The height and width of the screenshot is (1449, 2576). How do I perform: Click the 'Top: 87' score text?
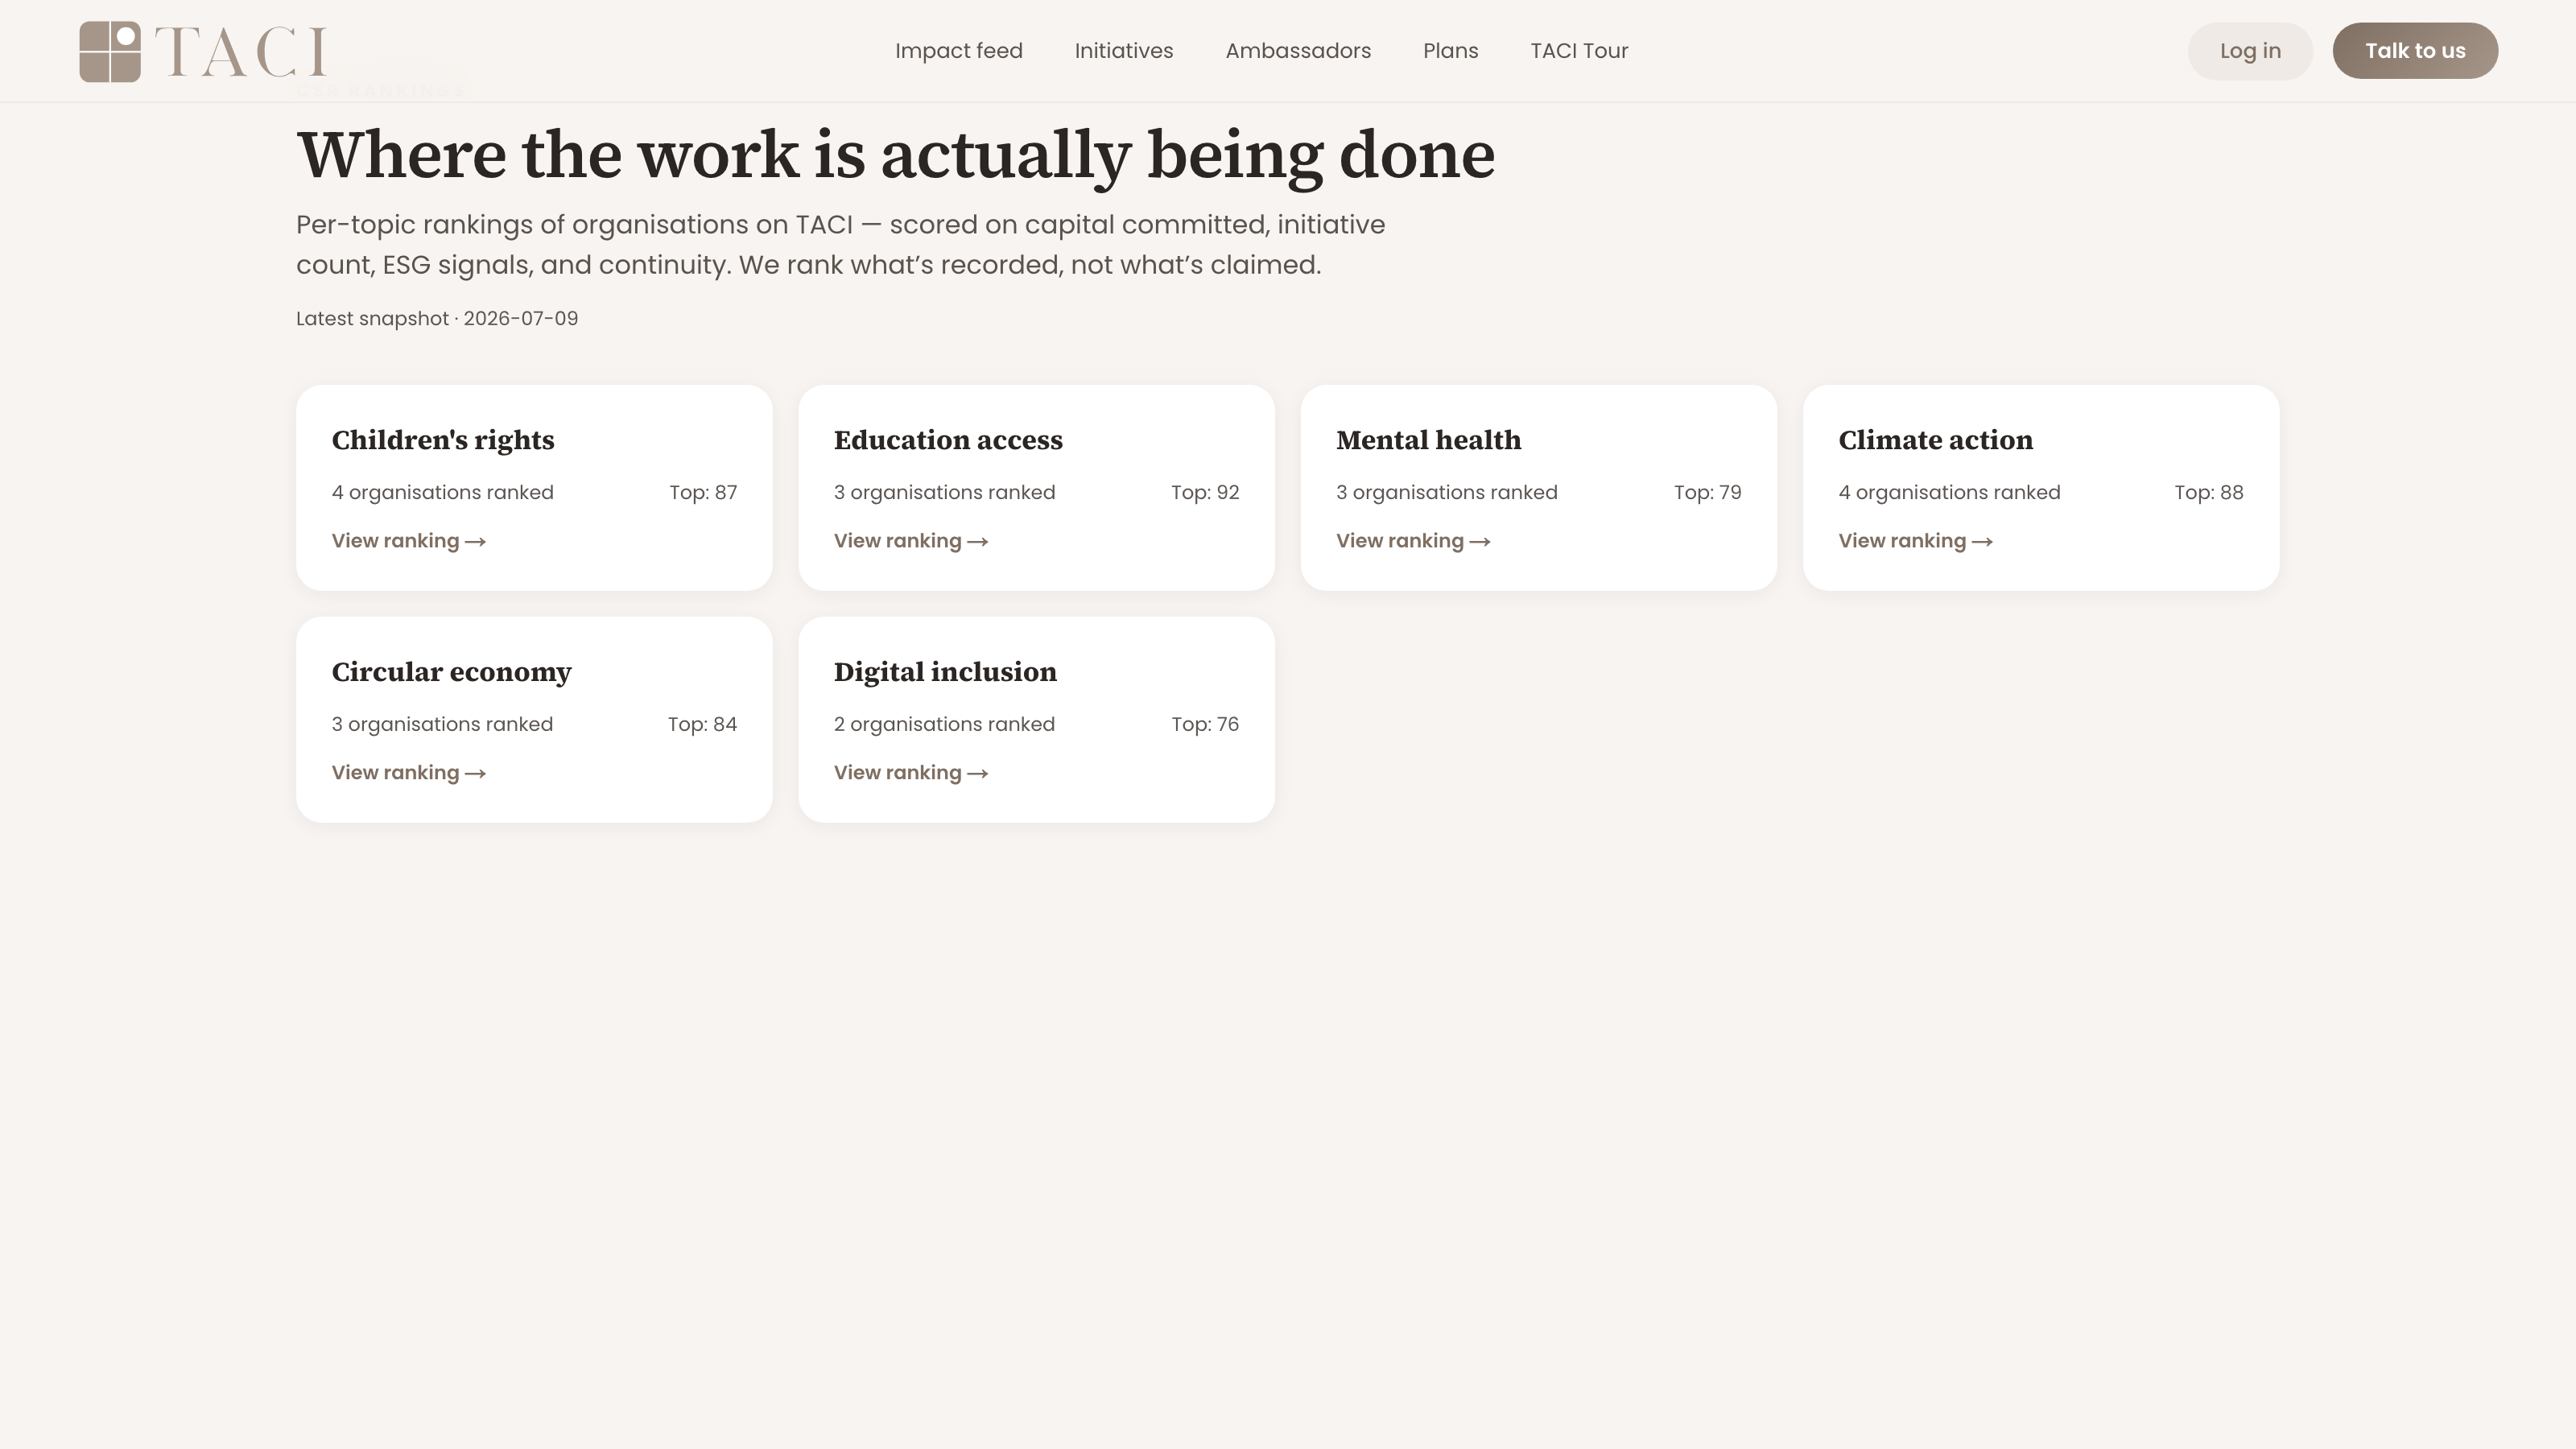click(703, 493)
